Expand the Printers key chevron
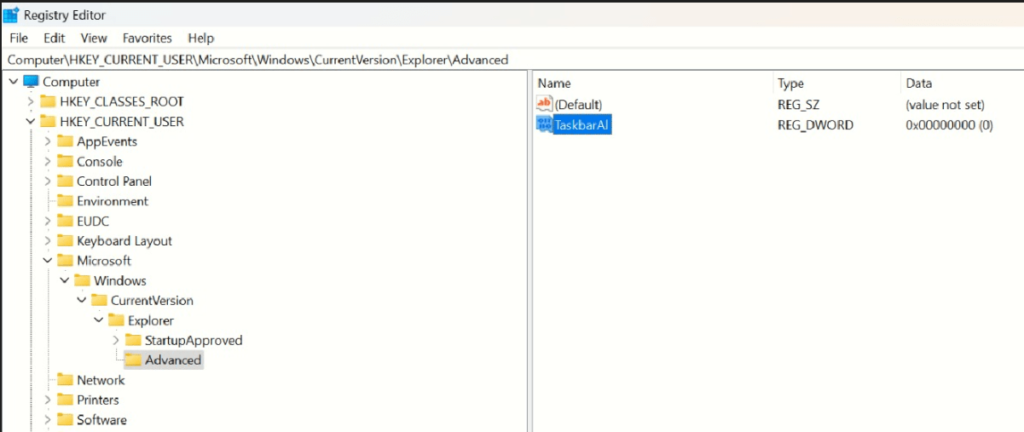Viewport: 1024px width, 432px height. tap(47, 399)
